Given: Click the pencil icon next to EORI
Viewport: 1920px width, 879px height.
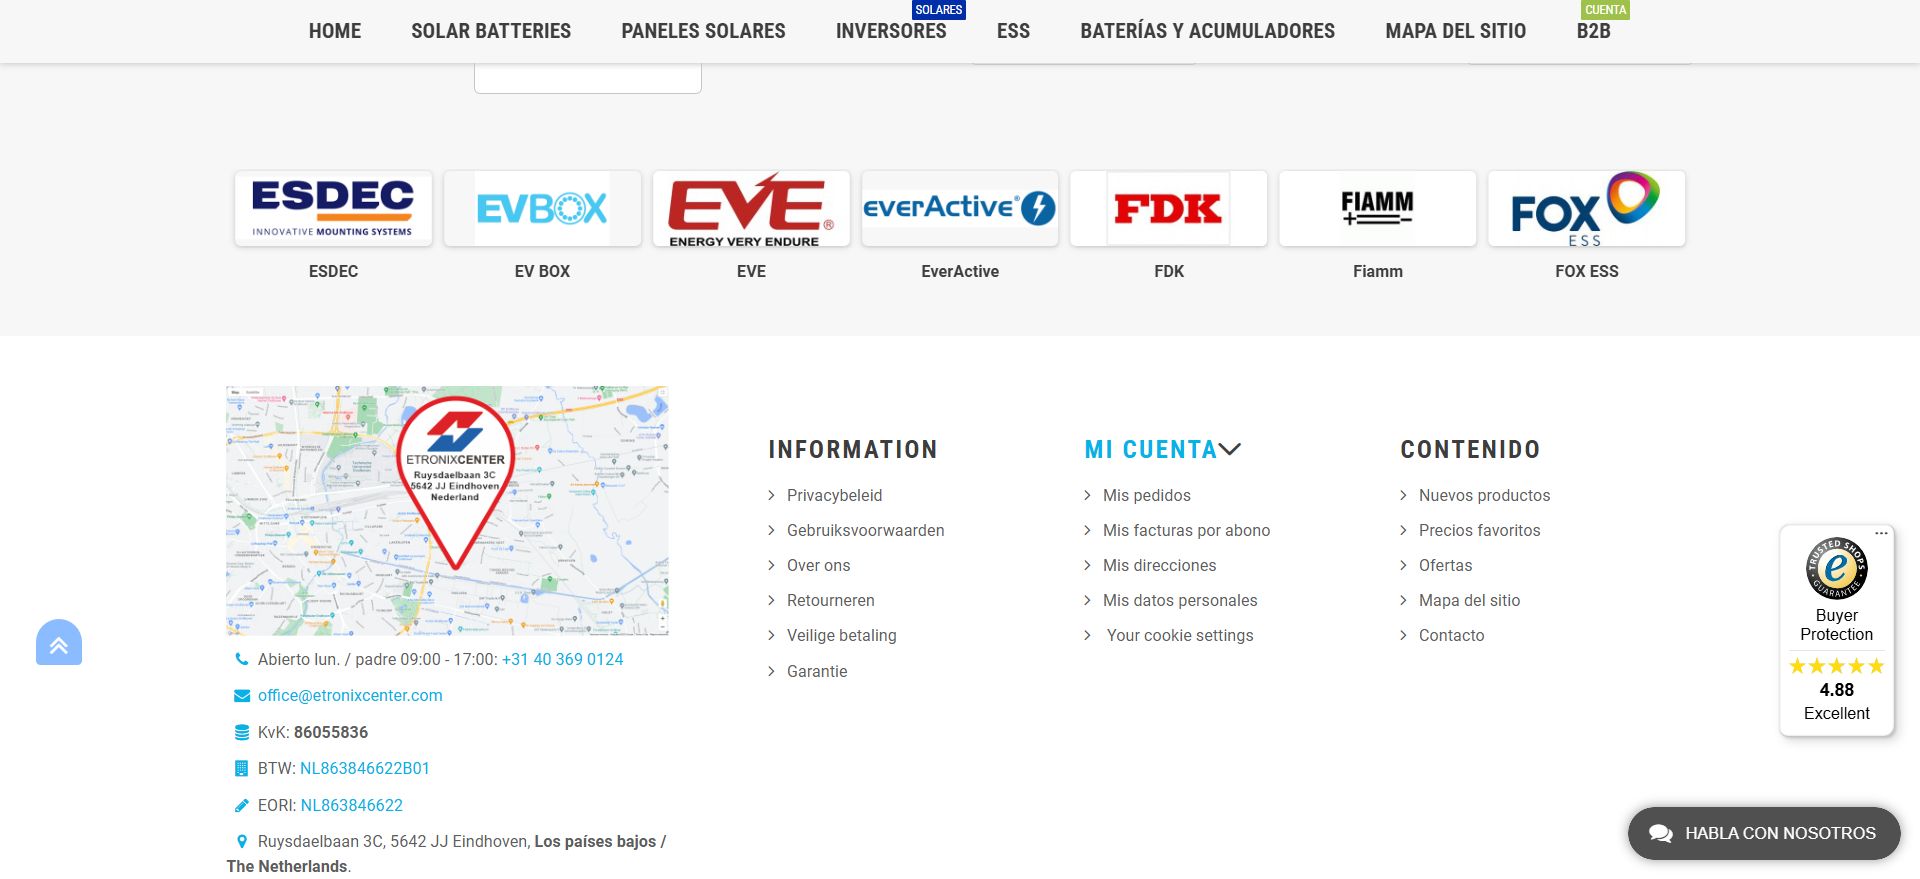Looking at the screenshot, I should pyautogui.click(x=241, y=806).
